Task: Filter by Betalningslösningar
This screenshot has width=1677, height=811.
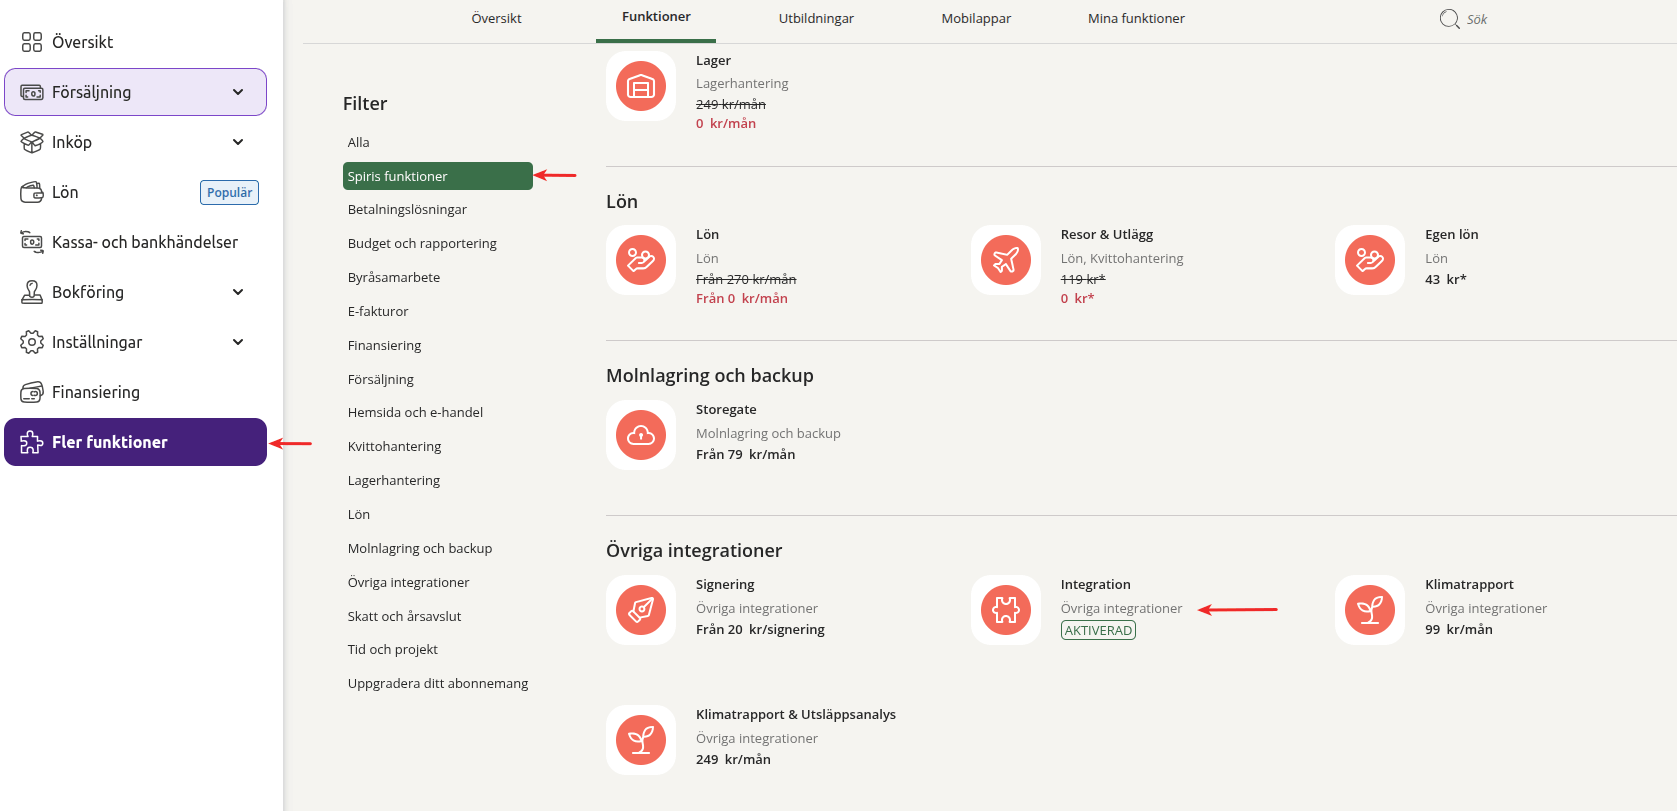Action: (x=407, y=210)
